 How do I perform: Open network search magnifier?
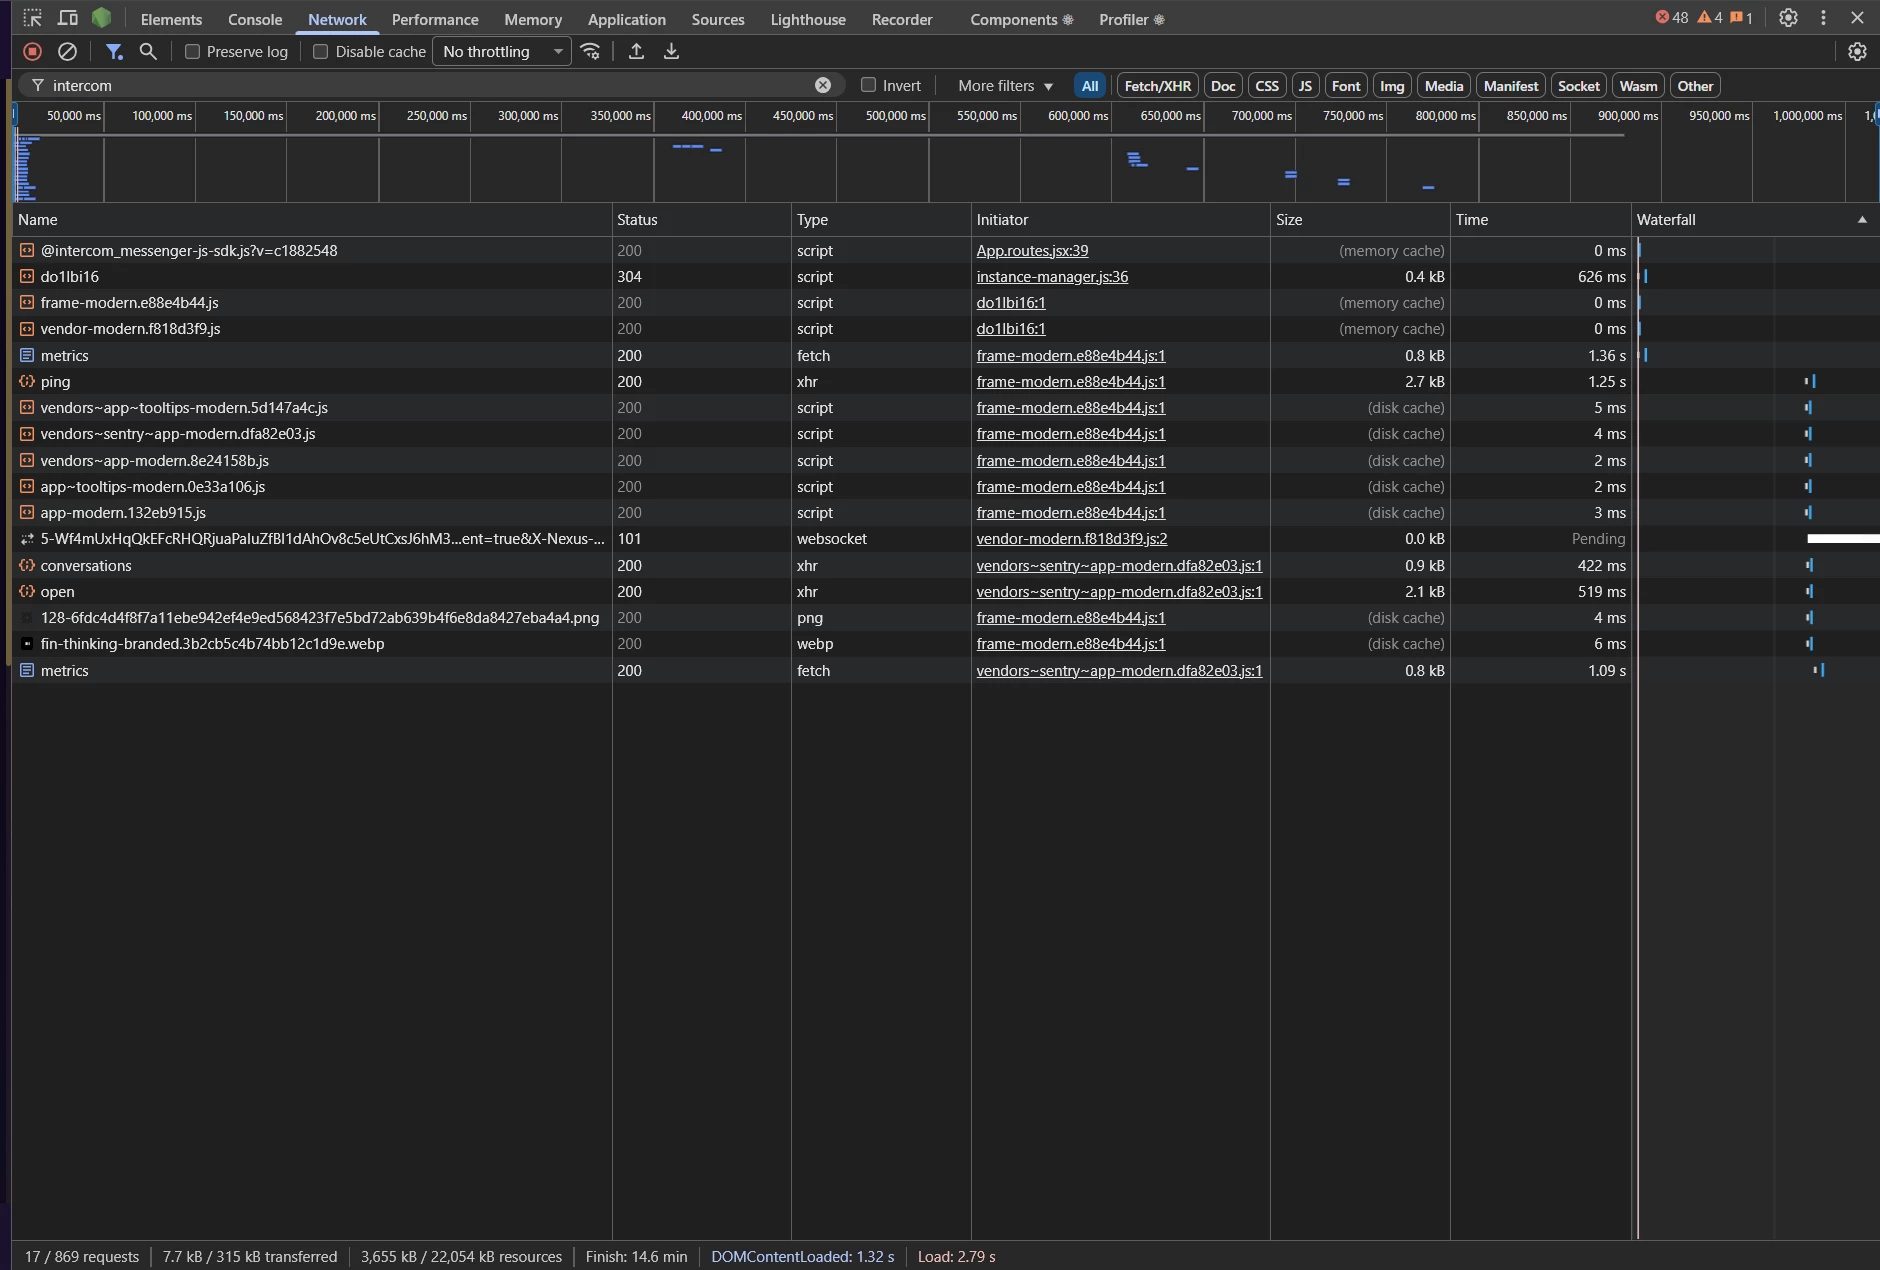[148, 52]
